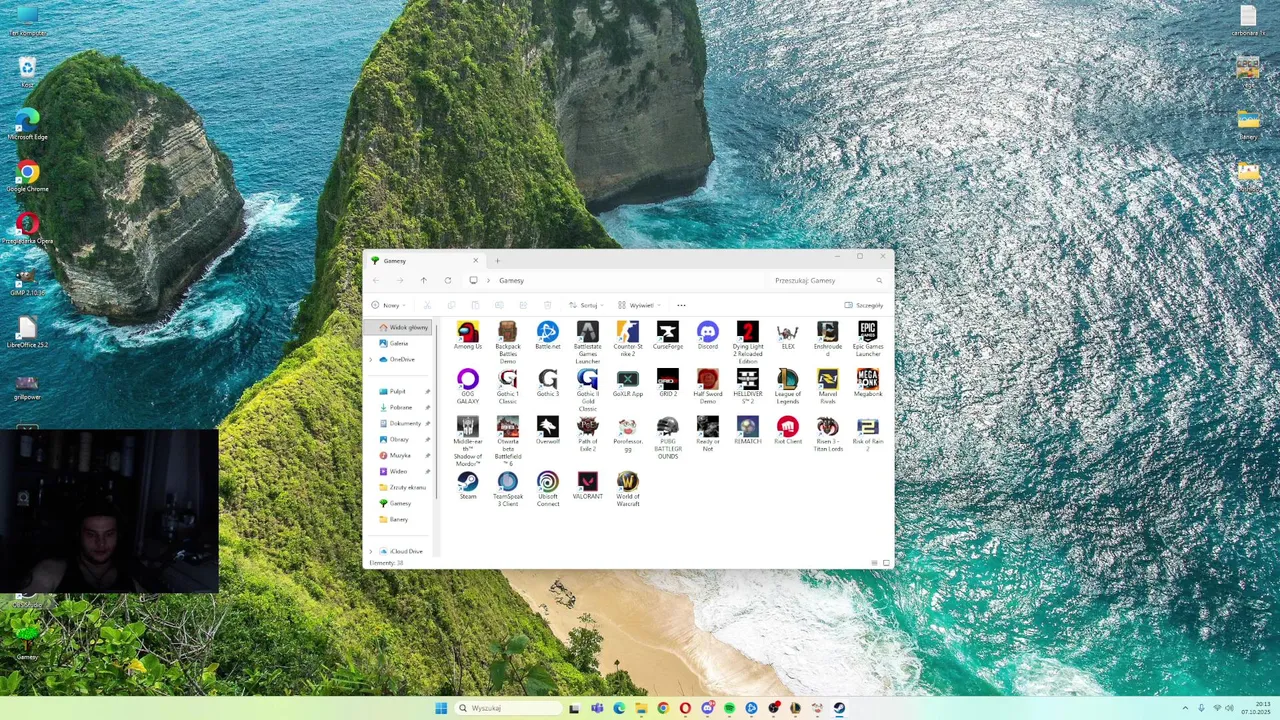
Task: Refresh the Gamesy folder view
Action: 448,280
